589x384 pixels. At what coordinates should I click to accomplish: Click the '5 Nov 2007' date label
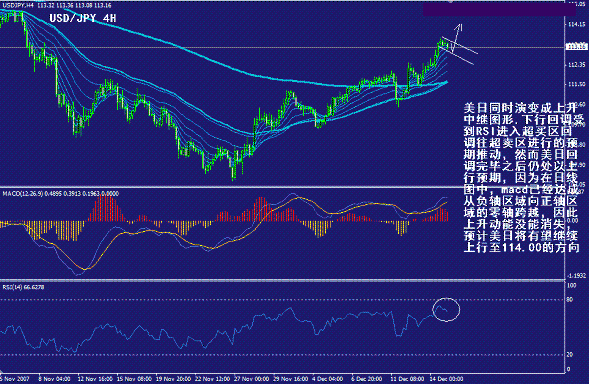pyautogui.click(x=15, y=379)
